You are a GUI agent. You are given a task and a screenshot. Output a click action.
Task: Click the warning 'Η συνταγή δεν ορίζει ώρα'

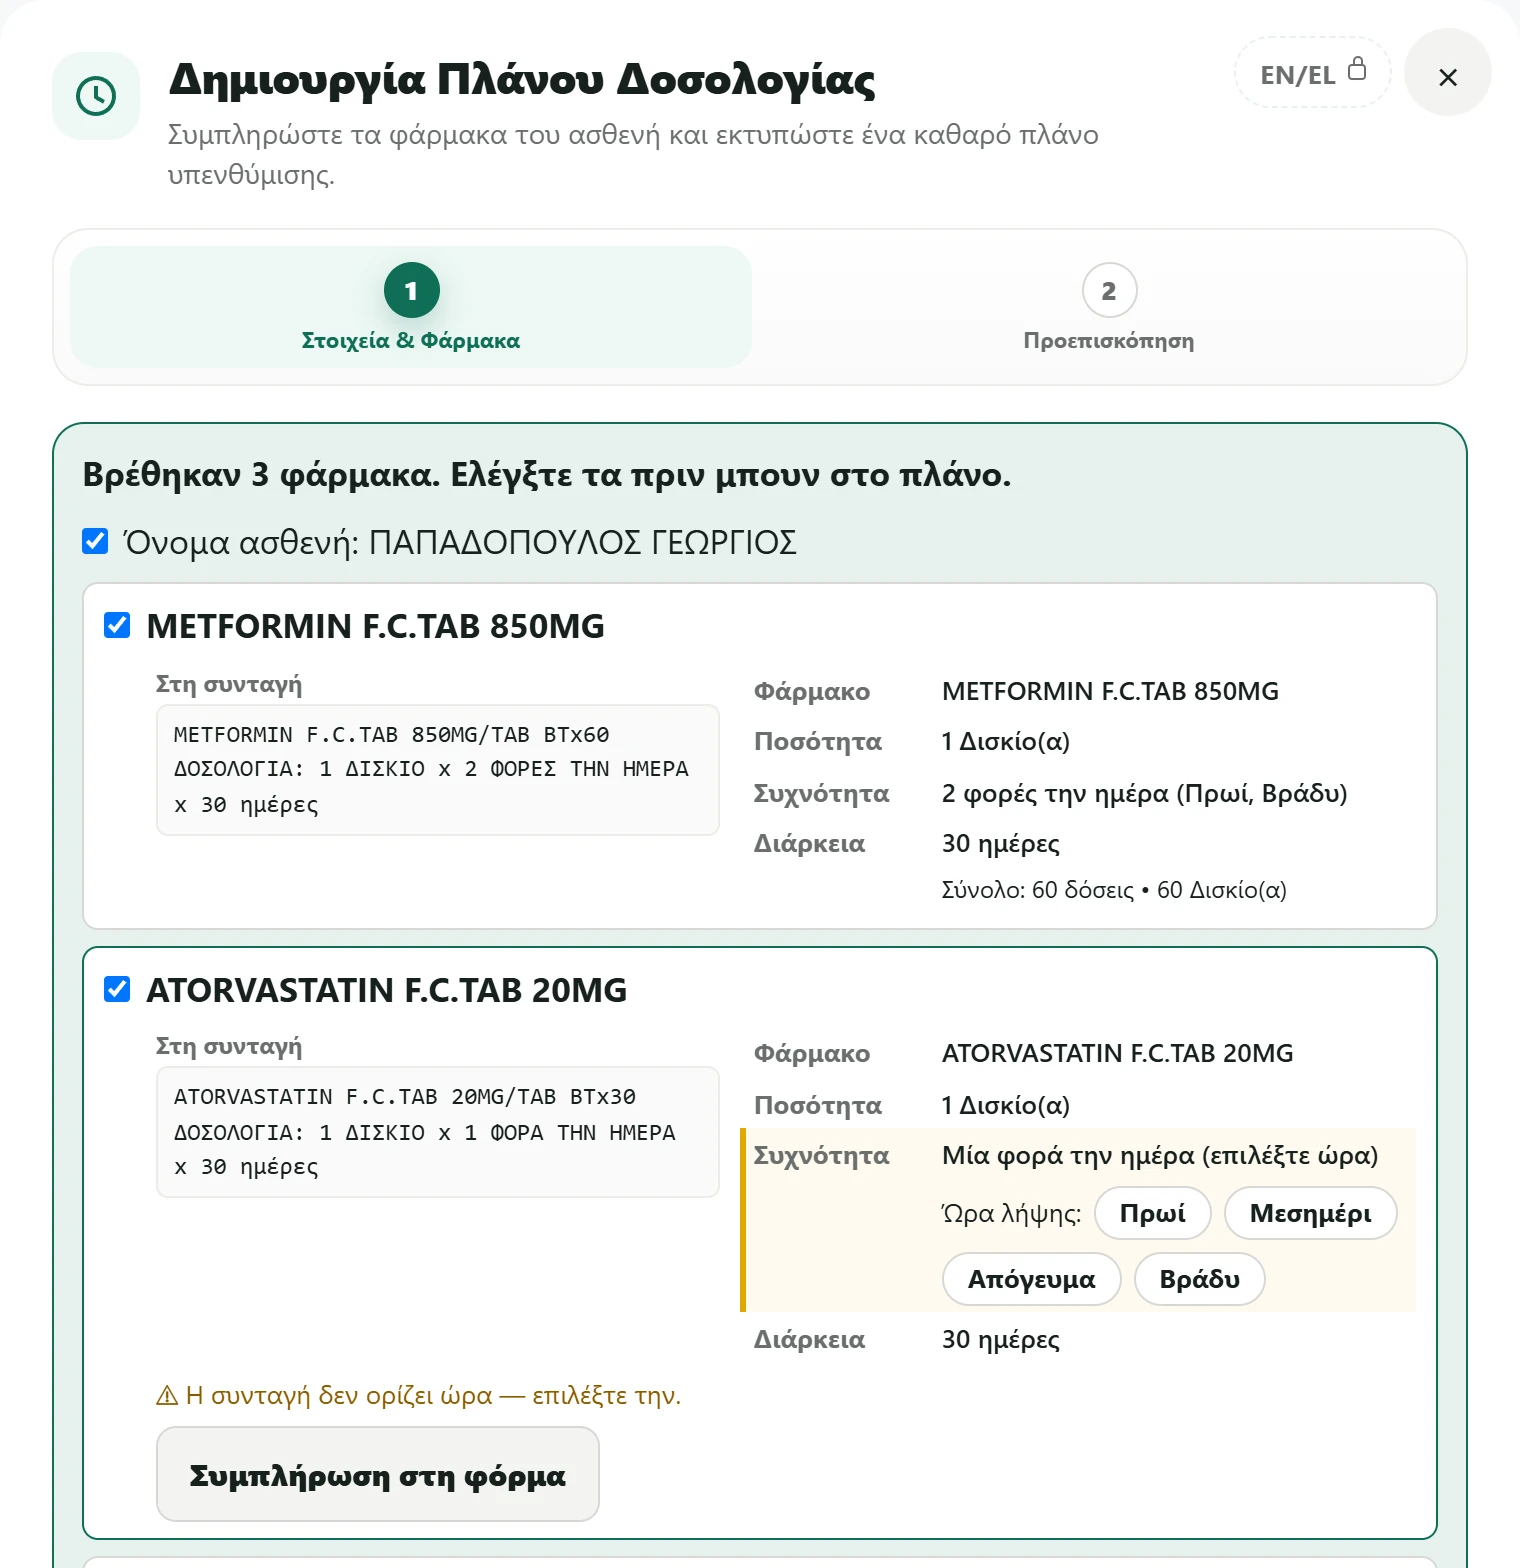click(x=418, y=1395)
